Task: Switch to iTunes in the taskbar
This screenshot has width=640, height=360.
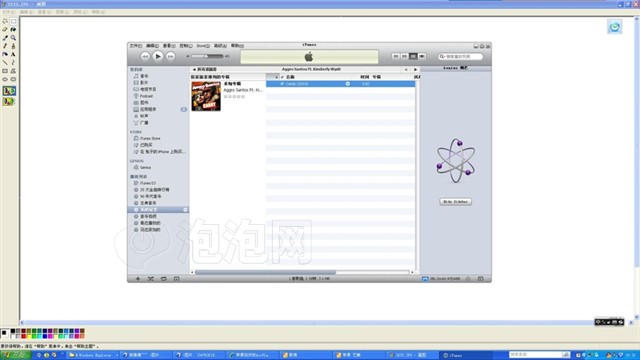Action: [465, 355]
